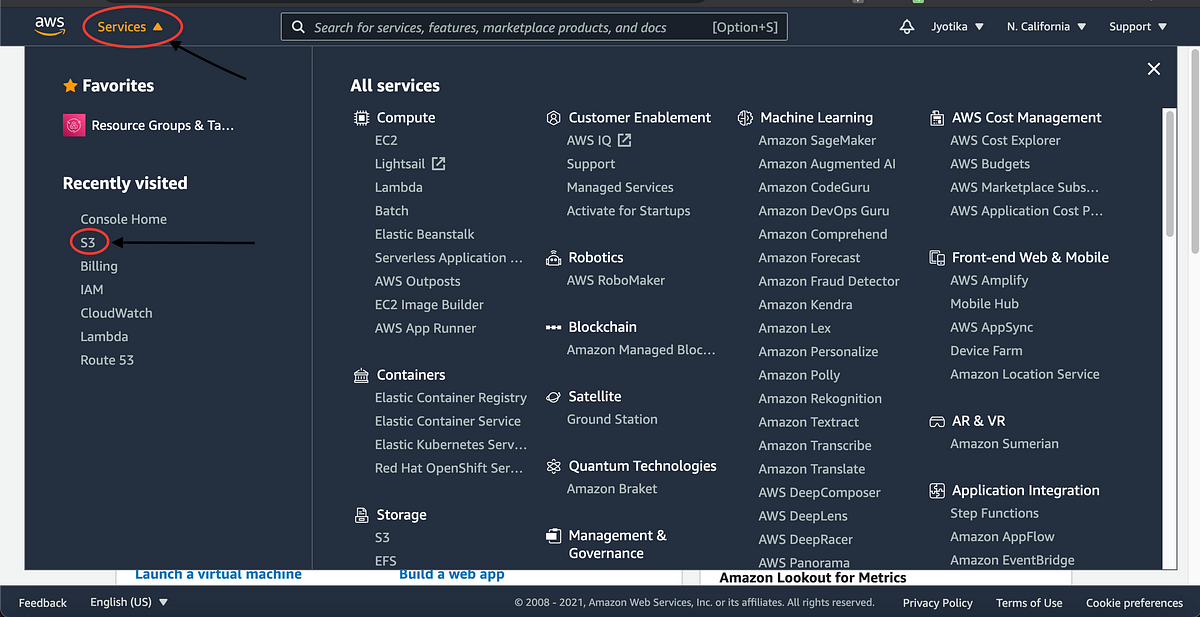Open the notifications bell icon
This screenshot has height=617, width=1200.
click(x=906, y=26)
